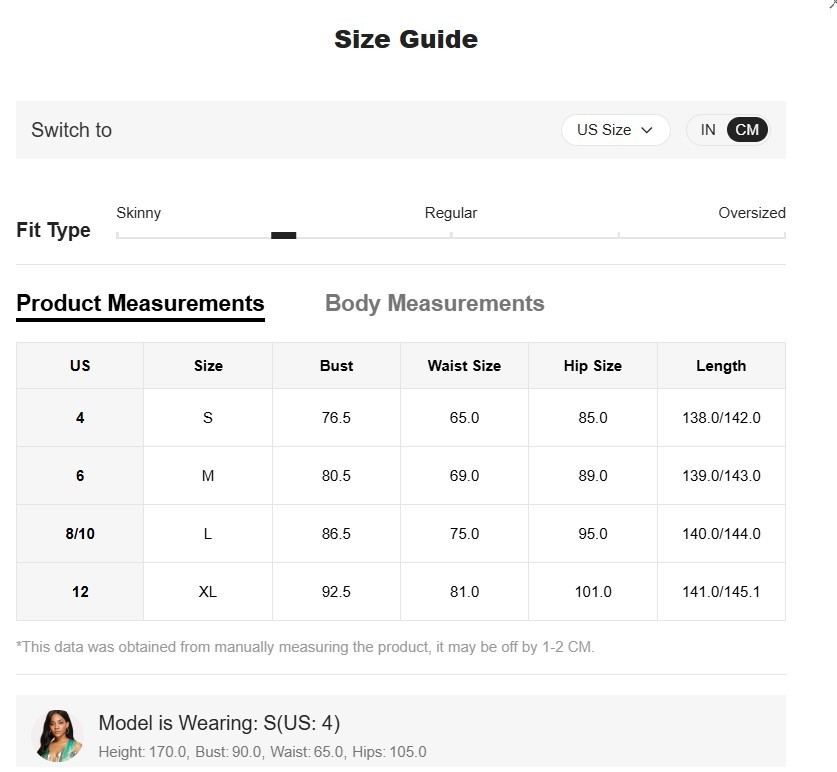Click the manual measurement disclaimer note
The height and width of the screenshot is (772, 837).
tap(305, 647)
